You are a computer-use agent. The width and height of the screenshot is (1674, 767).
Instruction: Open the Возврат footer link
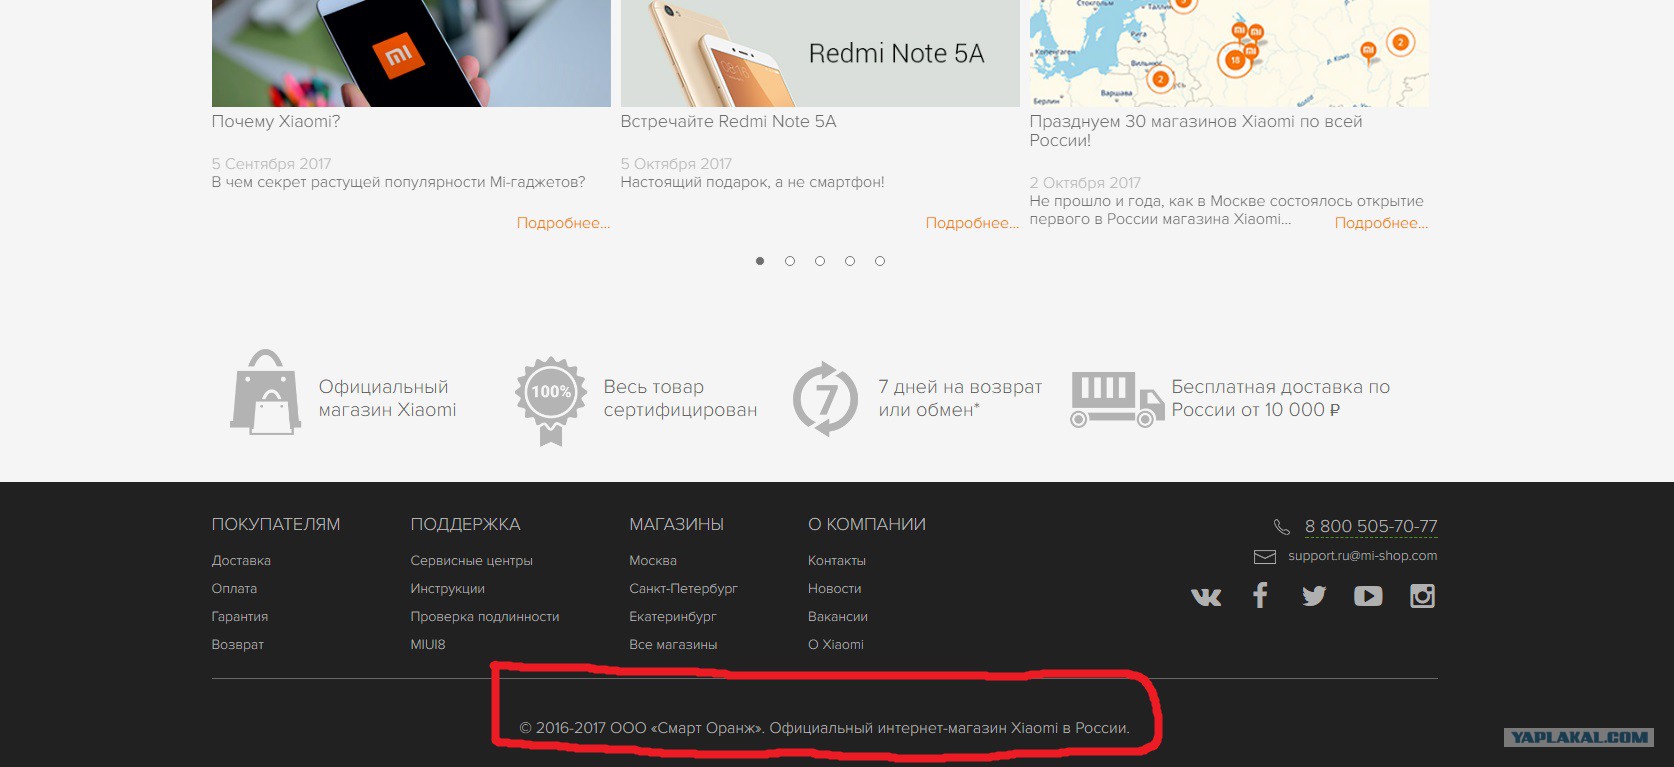[x=238, y=645]
